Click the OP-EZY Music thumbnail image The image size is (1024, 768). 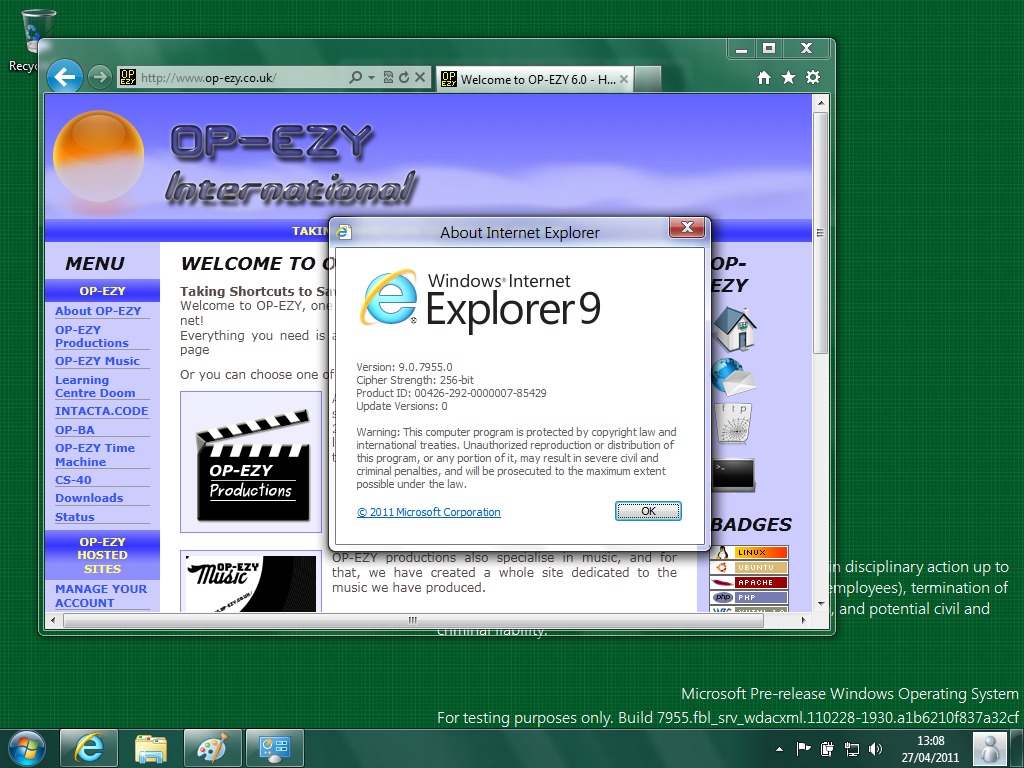pyautogui.click(x=251, y=581)
